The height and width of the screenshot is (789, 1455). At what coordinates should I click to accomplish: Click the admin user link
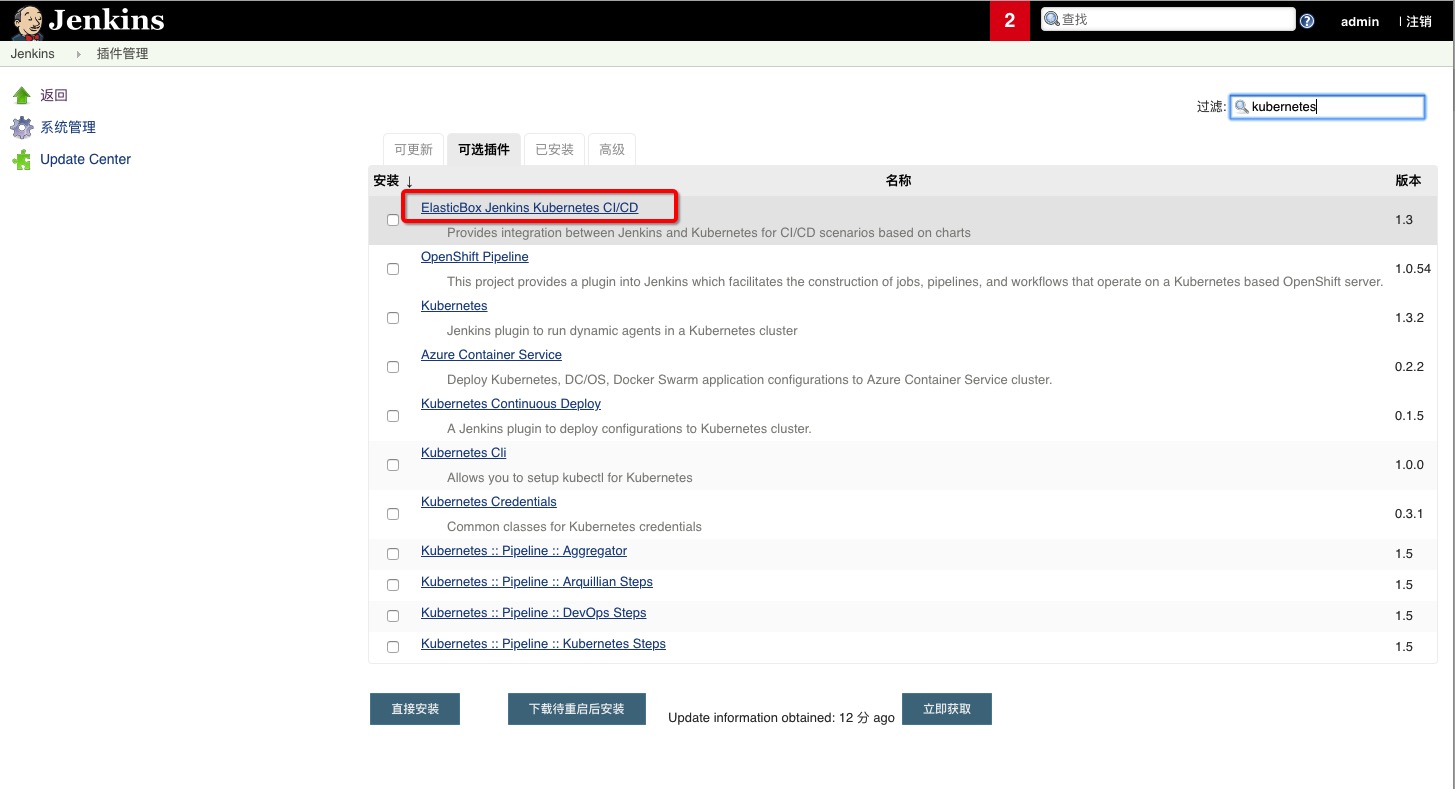tap(1360, 21)
